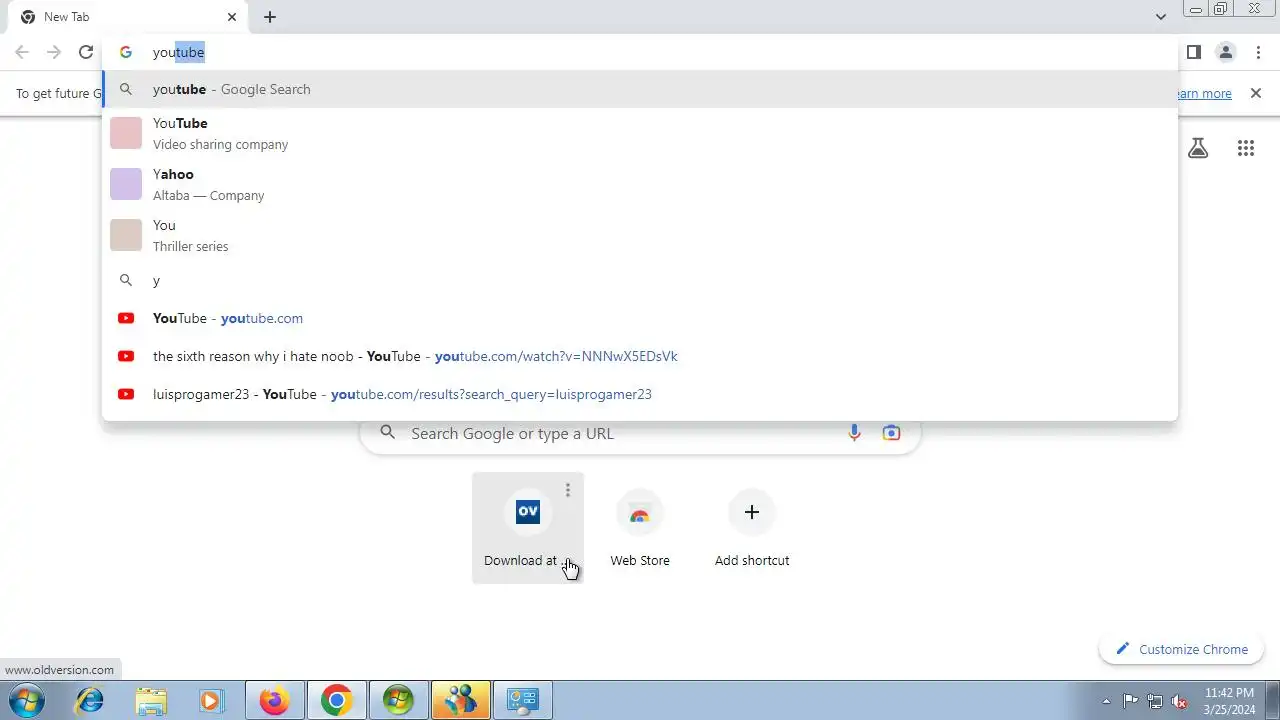Select the New Tab browser tab
1280x720 pixels.
tap(130, 17)
